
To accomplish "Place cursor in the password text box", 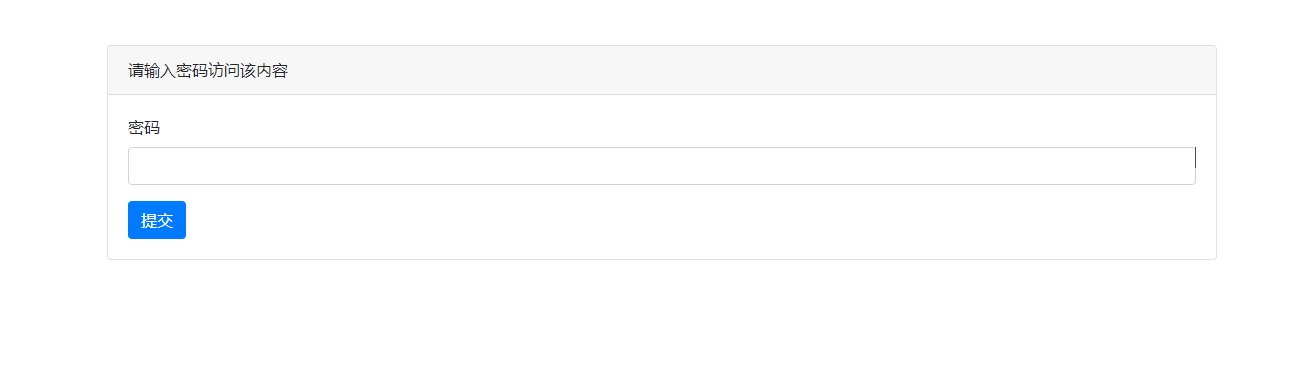I will (x=662, y=166).
